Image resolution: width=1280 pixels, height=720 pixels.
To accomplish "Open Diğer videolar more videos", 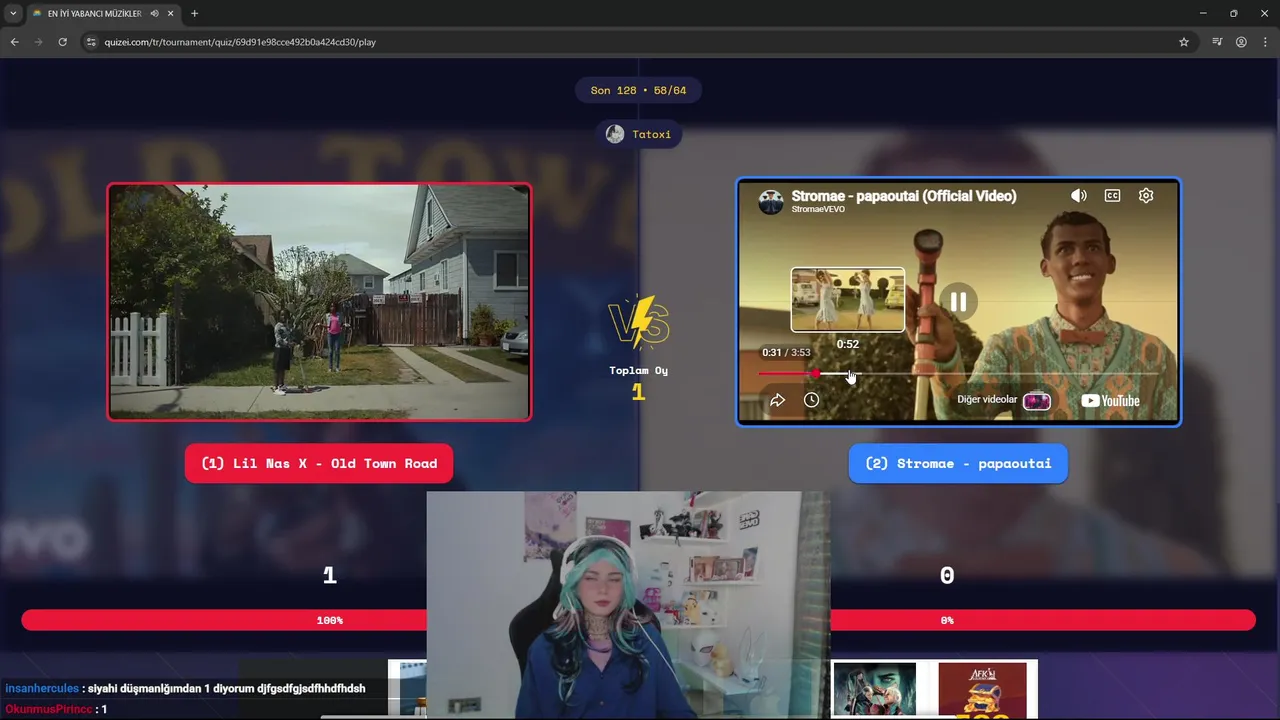I will click(1004, 400).
